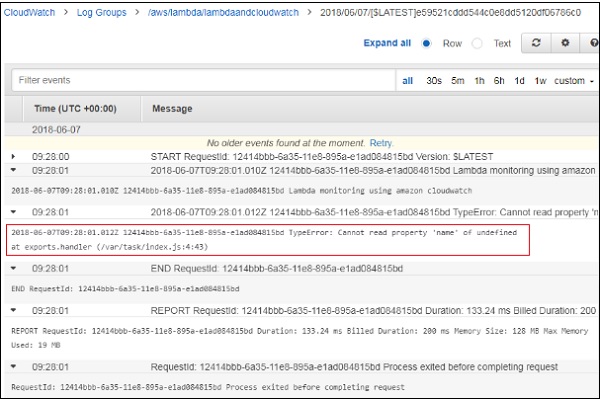Expand the 09:28:00 START RequestId row
The height and width of the screenshot is (399, 600).
pyautogui.click(x=13, y=156)
